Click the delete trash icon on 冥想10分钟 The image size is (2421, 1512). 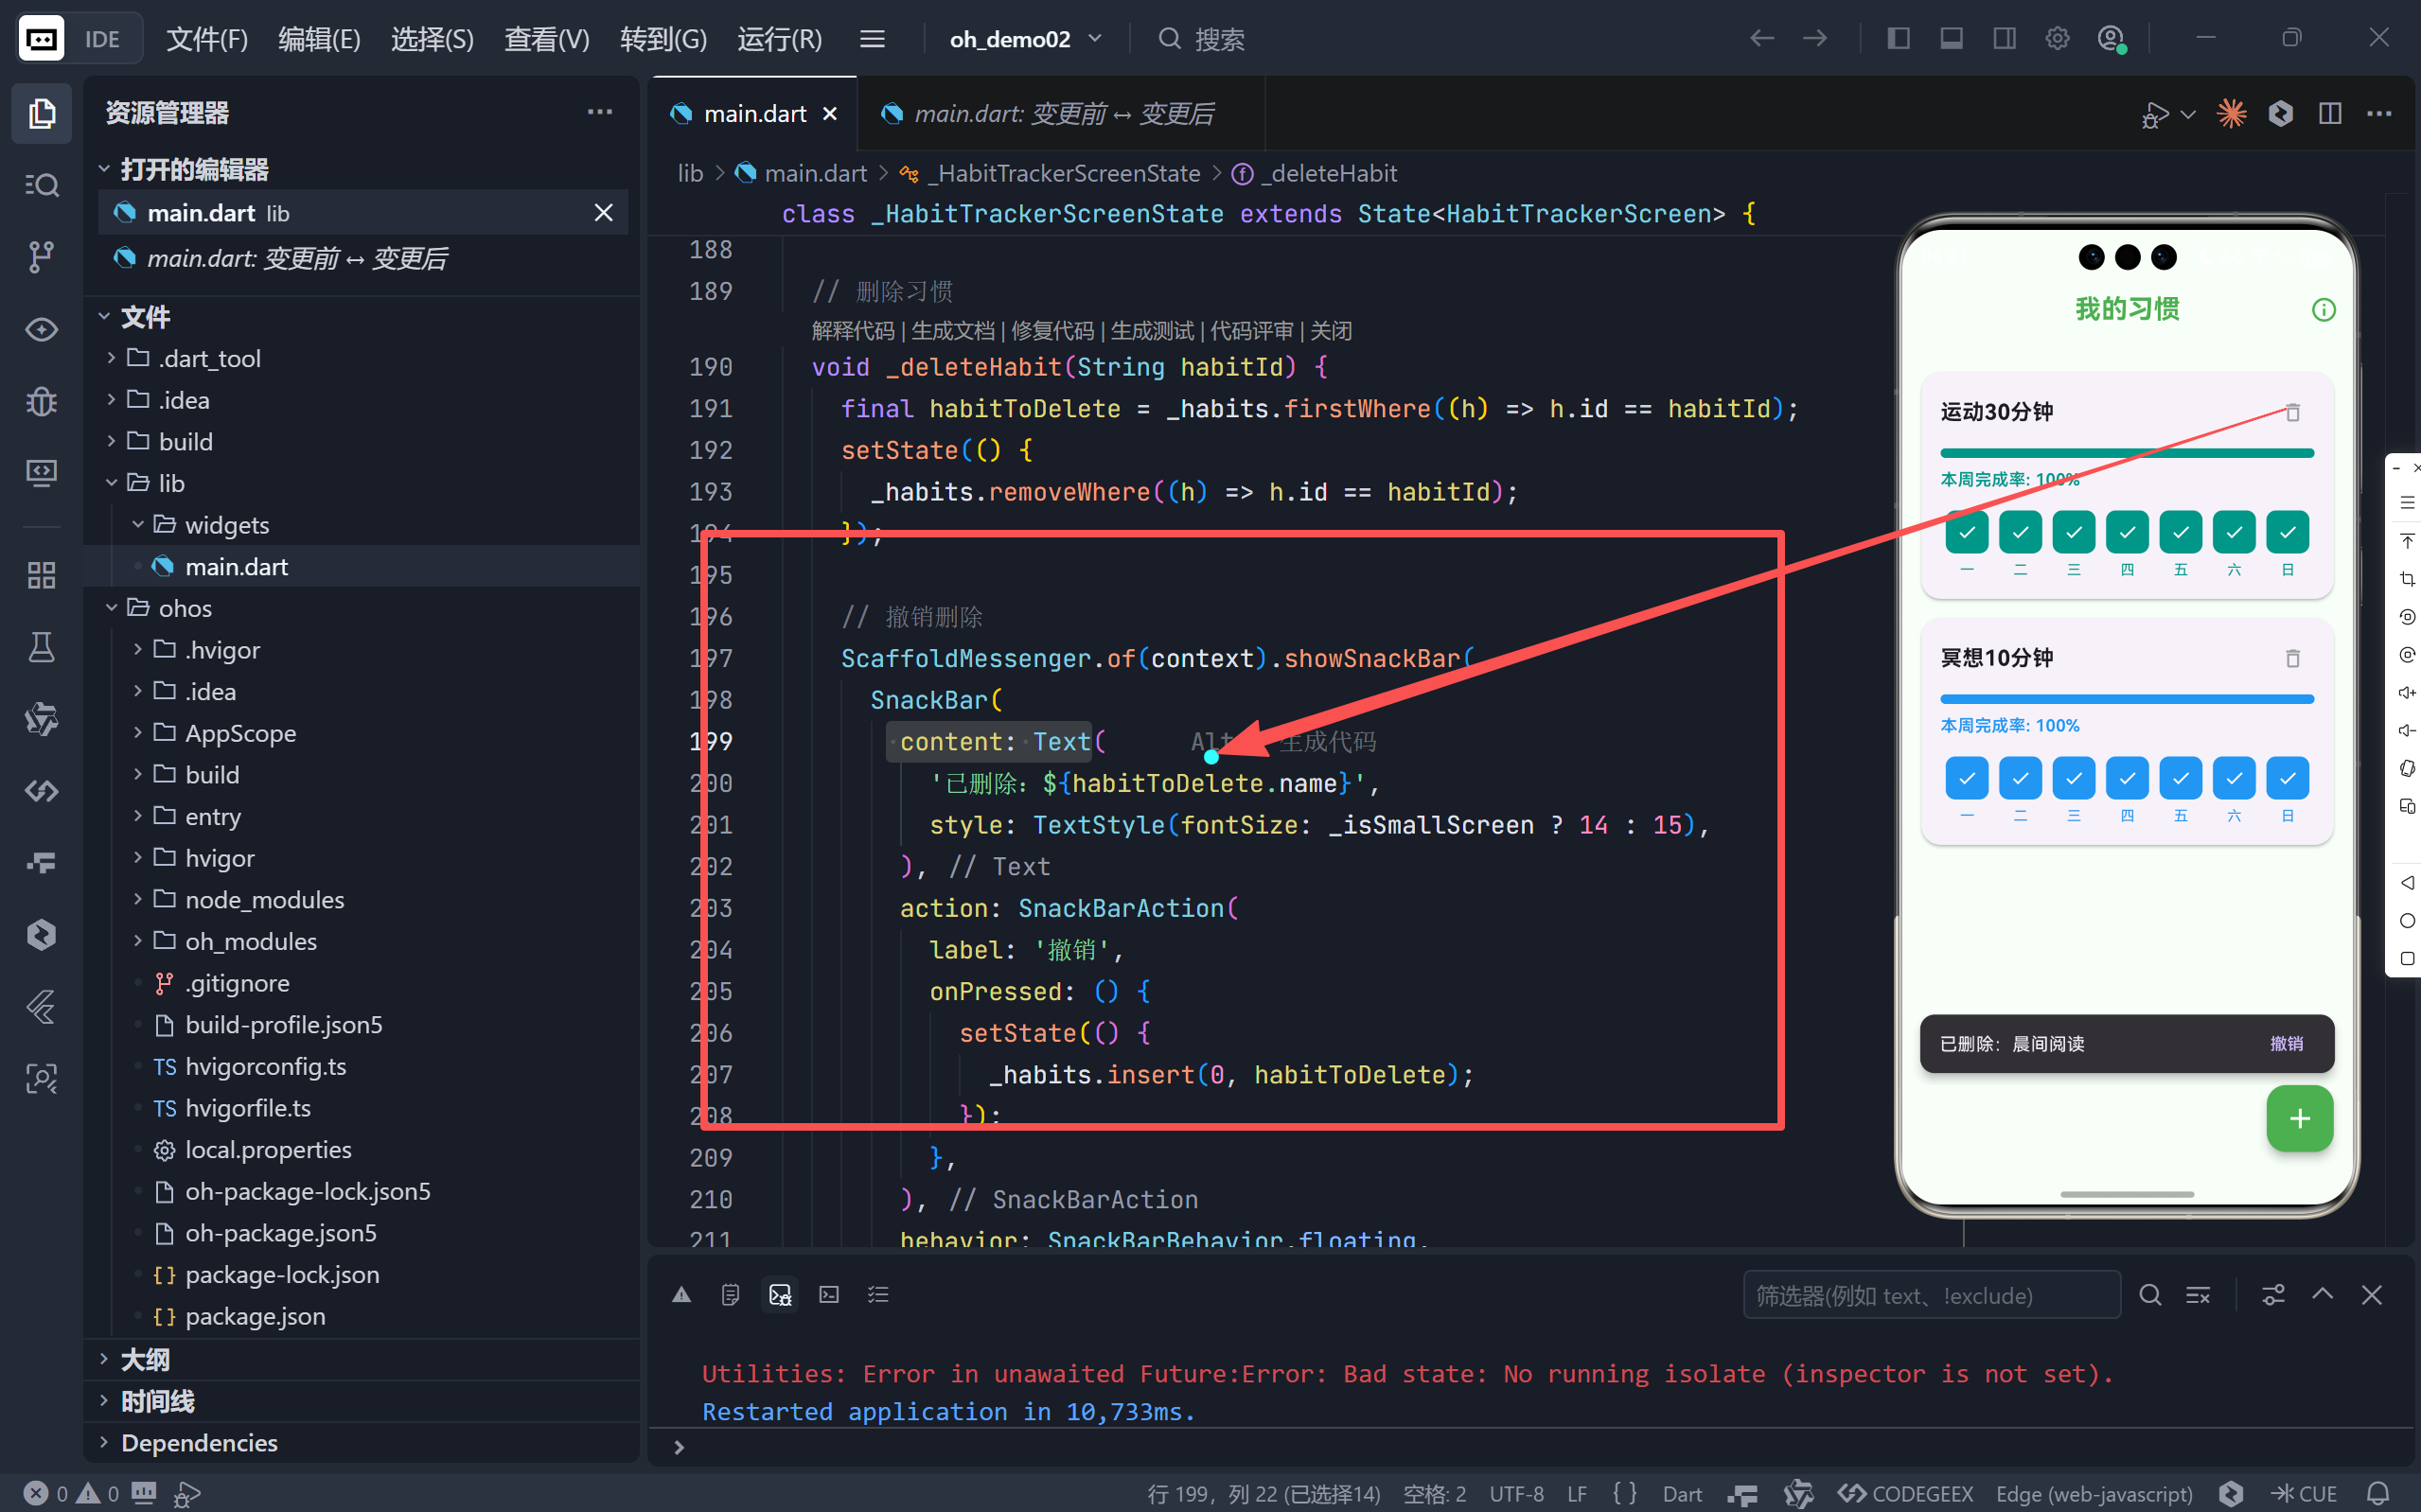[2292, 658]
